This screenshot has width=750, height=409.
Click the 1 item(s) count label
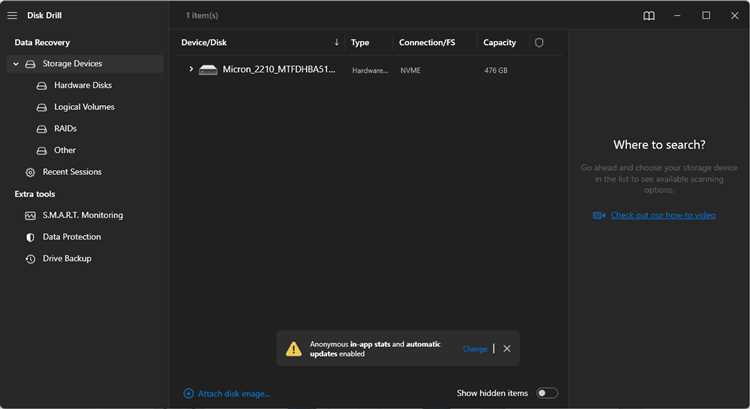[x=202, y=16]
